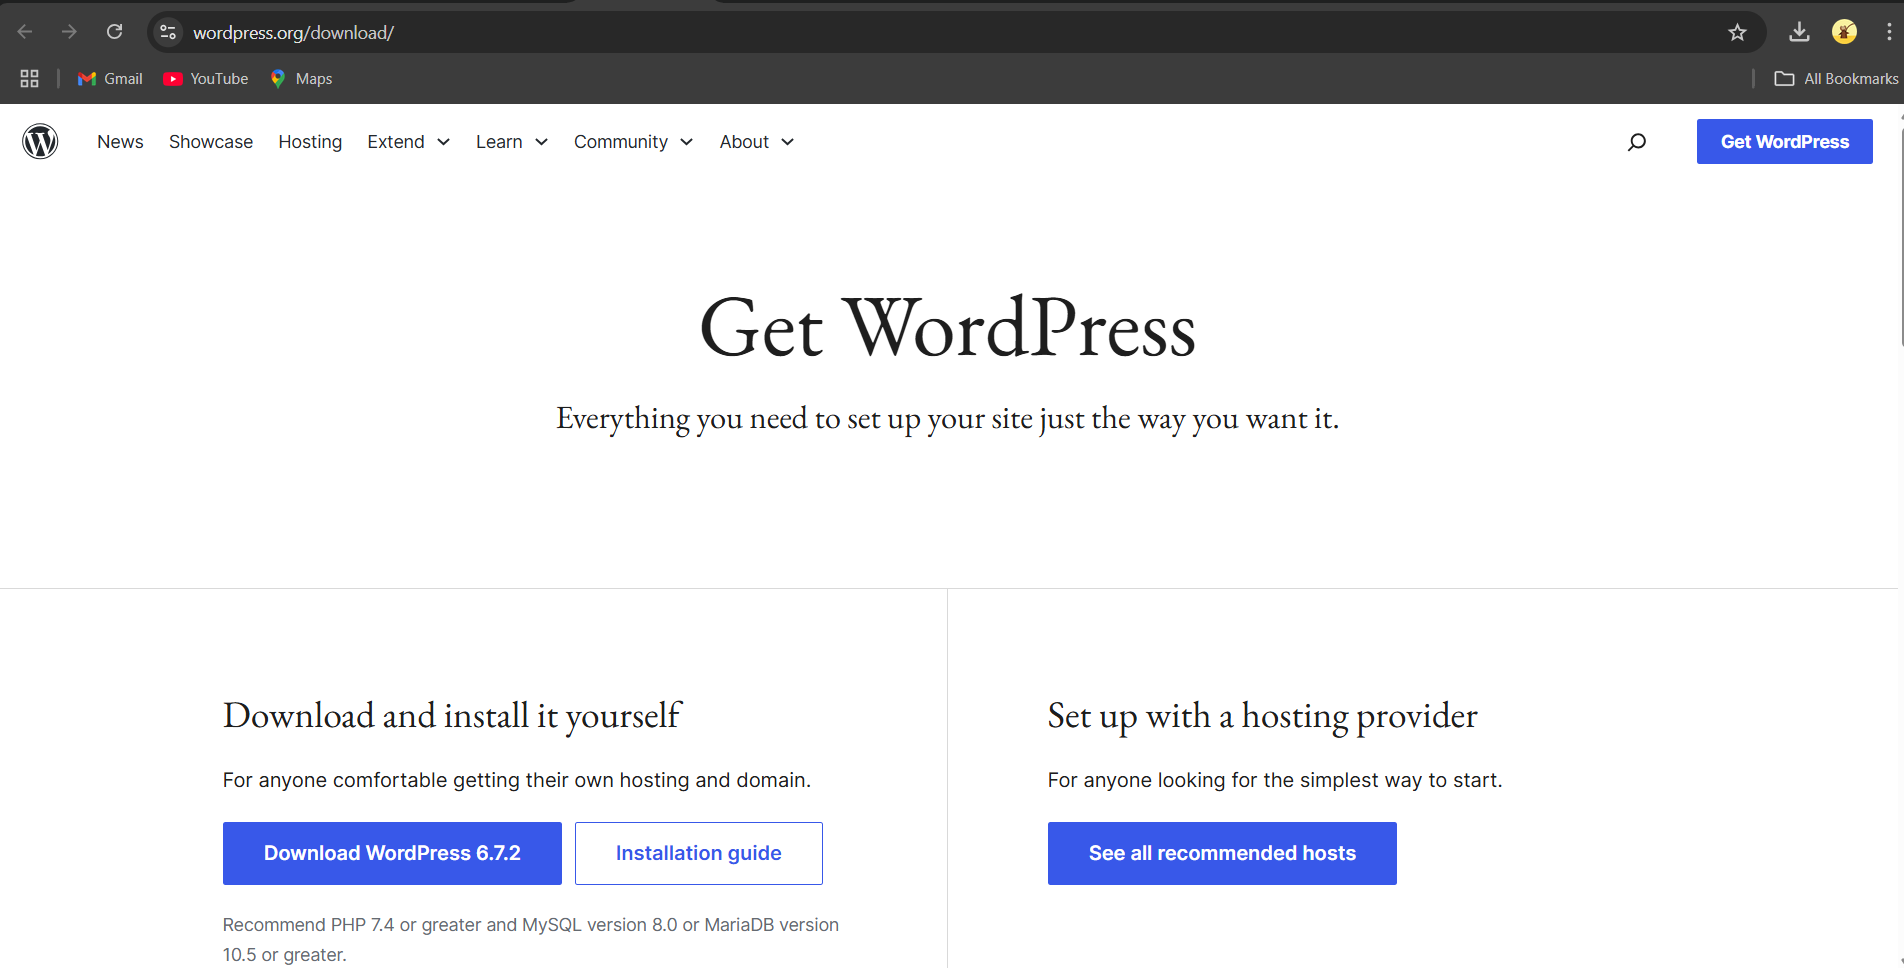Click the Get WordPress button
Image resolution: width=1904 pixels, height=968 pixels.
pos(1784,142)
